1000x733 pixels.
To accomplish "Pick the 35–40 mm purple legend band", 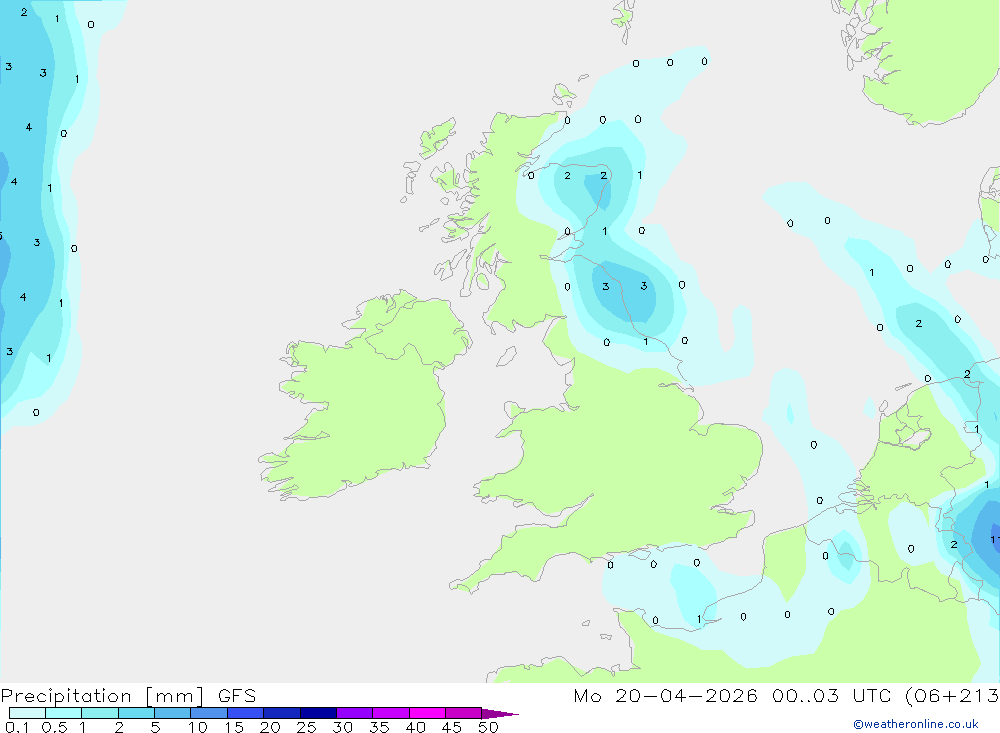I will [x=390, y=713].
